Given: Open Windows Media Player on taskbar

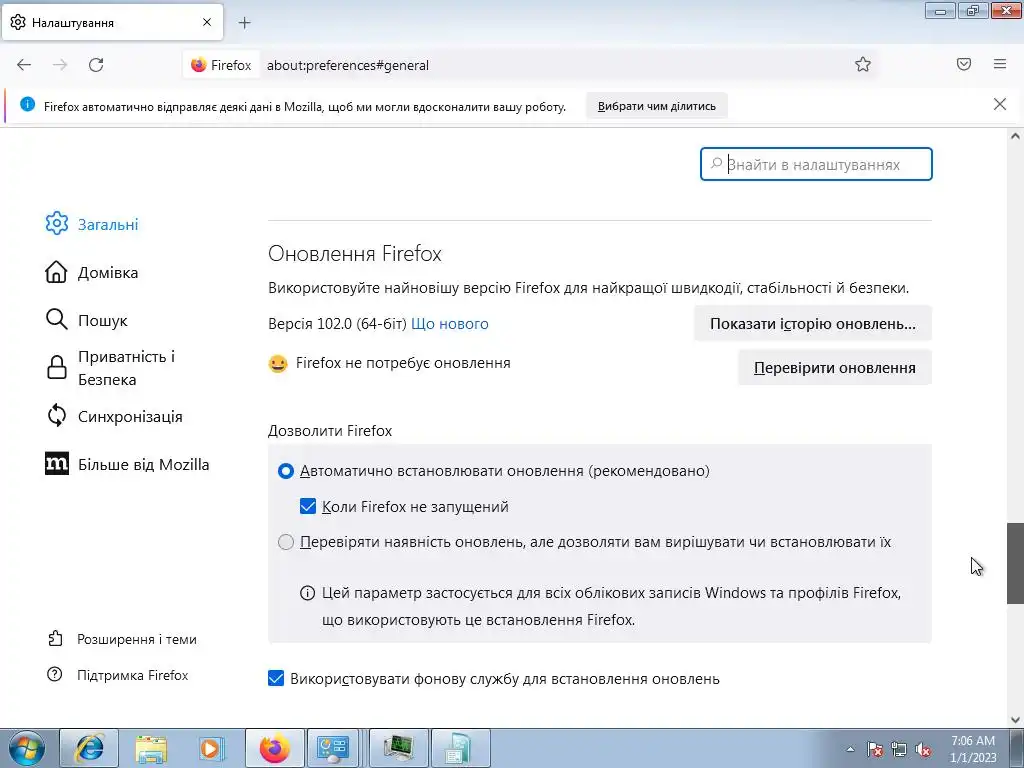Looking at the screenshot, I should 211,748.
